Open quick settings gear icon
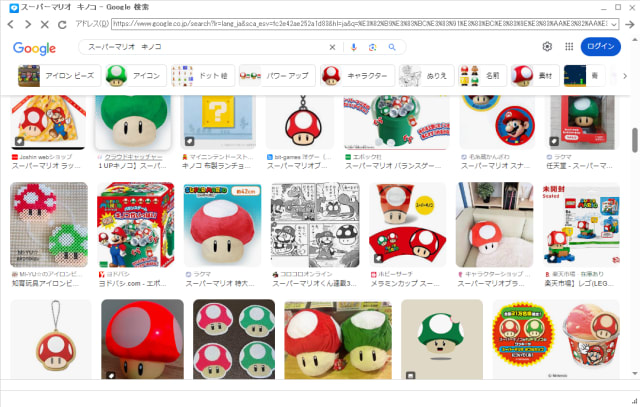 coord(547,47)
